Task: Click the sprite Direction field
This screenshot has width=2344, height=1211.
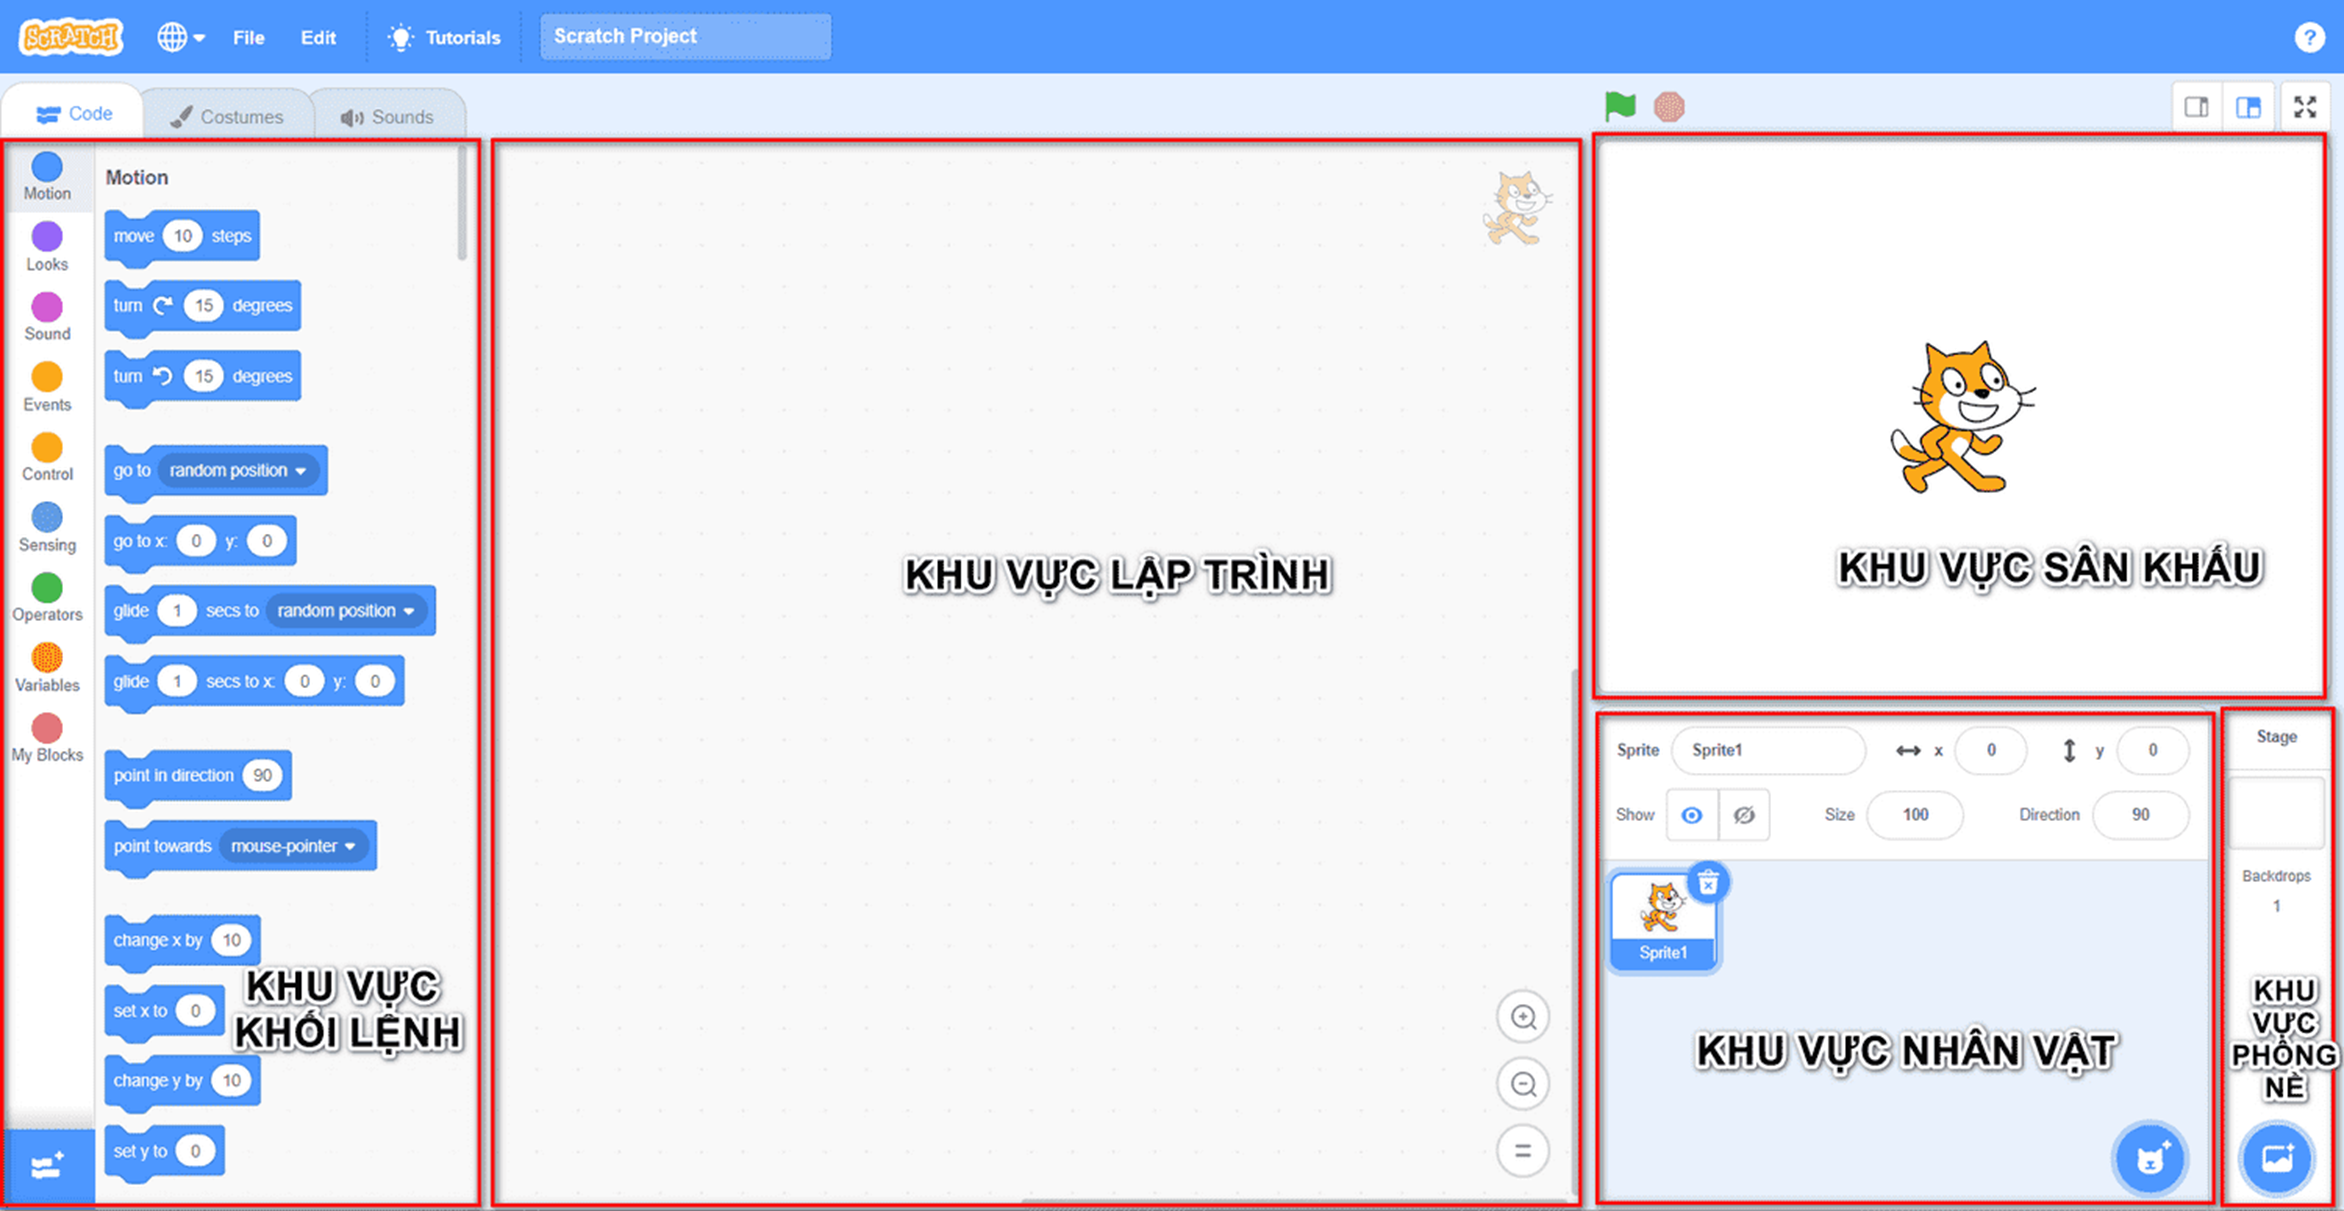Action: click(2140, 815)
